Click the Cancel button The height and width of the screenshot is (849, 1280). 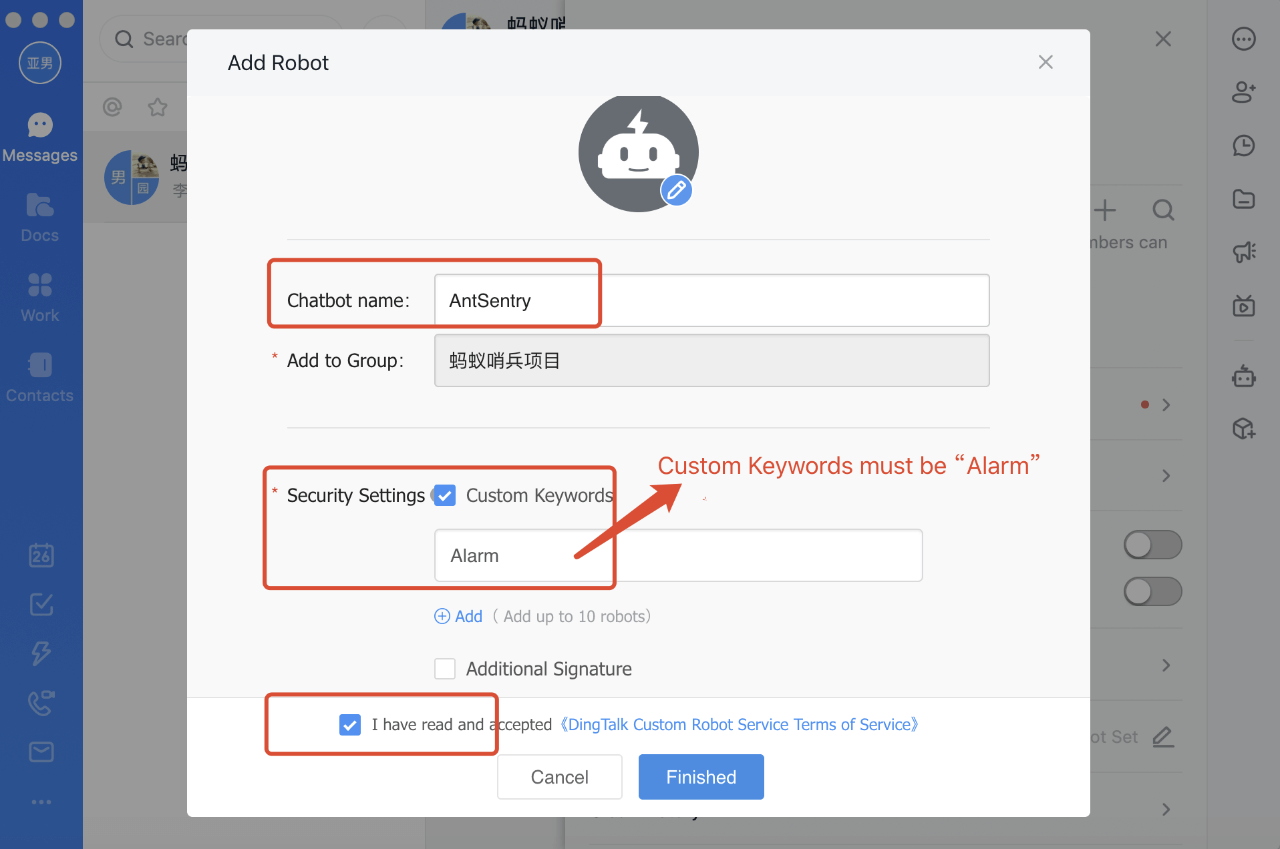[x=560, y=777]
